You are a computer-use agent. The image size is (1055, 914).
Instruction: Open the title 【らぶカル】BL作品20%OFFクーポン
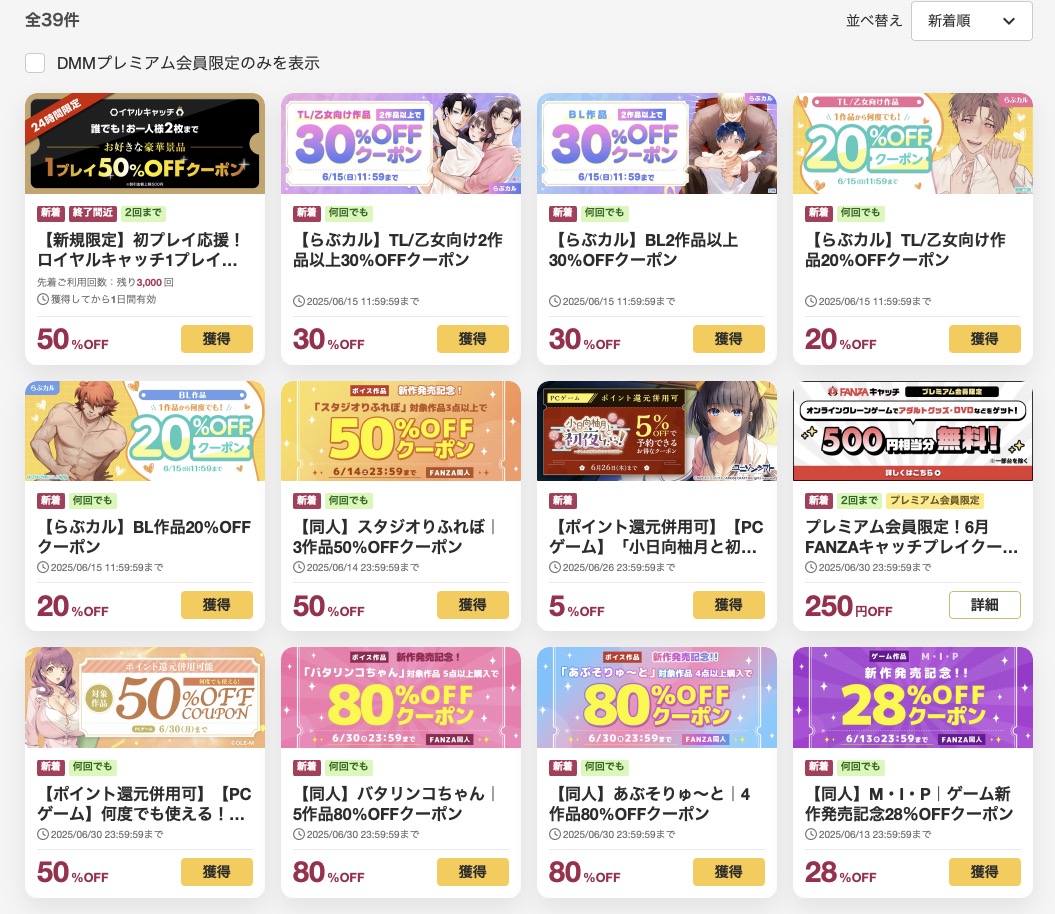144,536
